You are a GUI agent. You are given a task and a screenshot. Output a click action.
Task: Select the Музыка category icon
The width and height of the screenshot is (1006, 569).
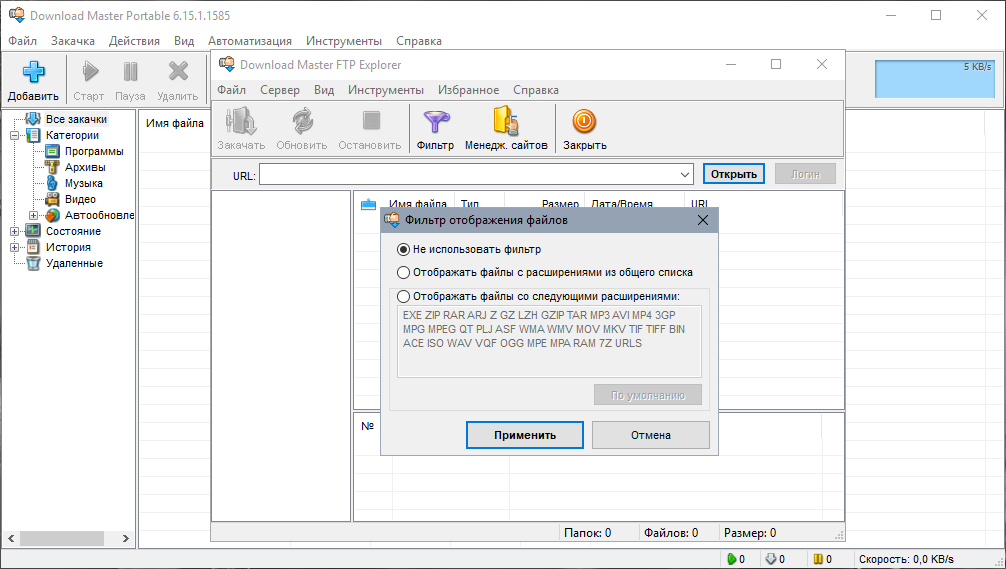click(53, 183)
